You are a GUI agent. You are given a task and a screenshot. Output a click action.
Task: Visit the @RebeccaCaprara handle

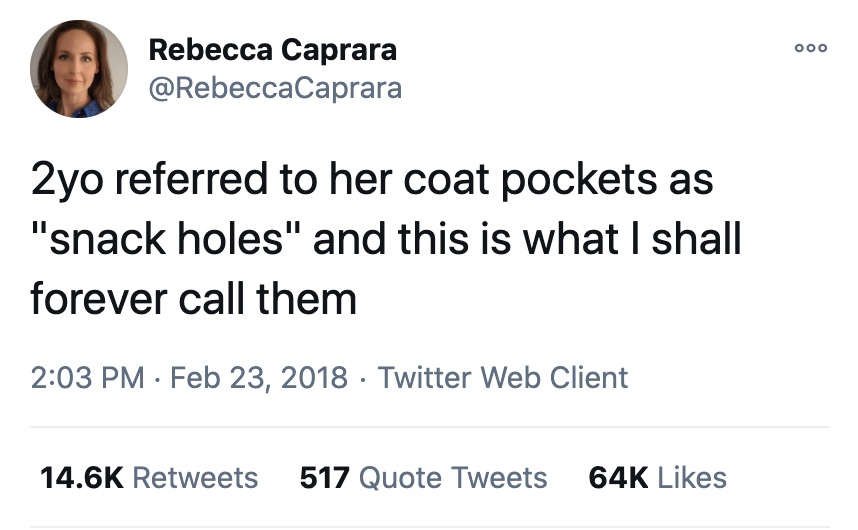tap(275, 88)
